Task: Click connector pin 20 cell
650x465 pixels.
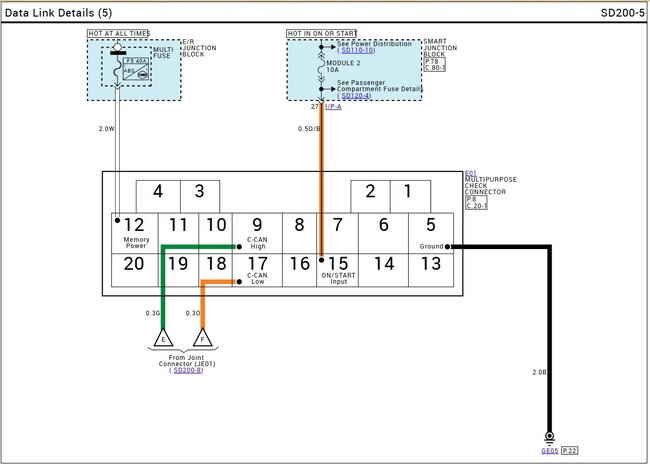Action: [135, 270]
